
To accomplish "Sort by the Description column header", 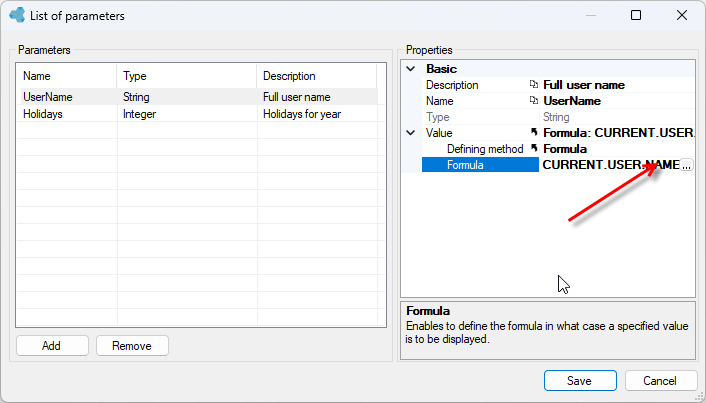I will click(x=317, y=76).
